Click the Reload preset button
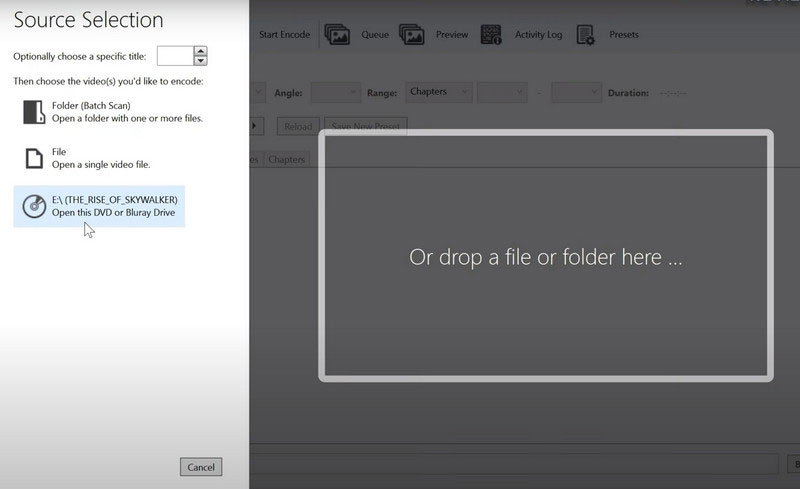This screenshot has width=800, height=489. coord(298,126)
